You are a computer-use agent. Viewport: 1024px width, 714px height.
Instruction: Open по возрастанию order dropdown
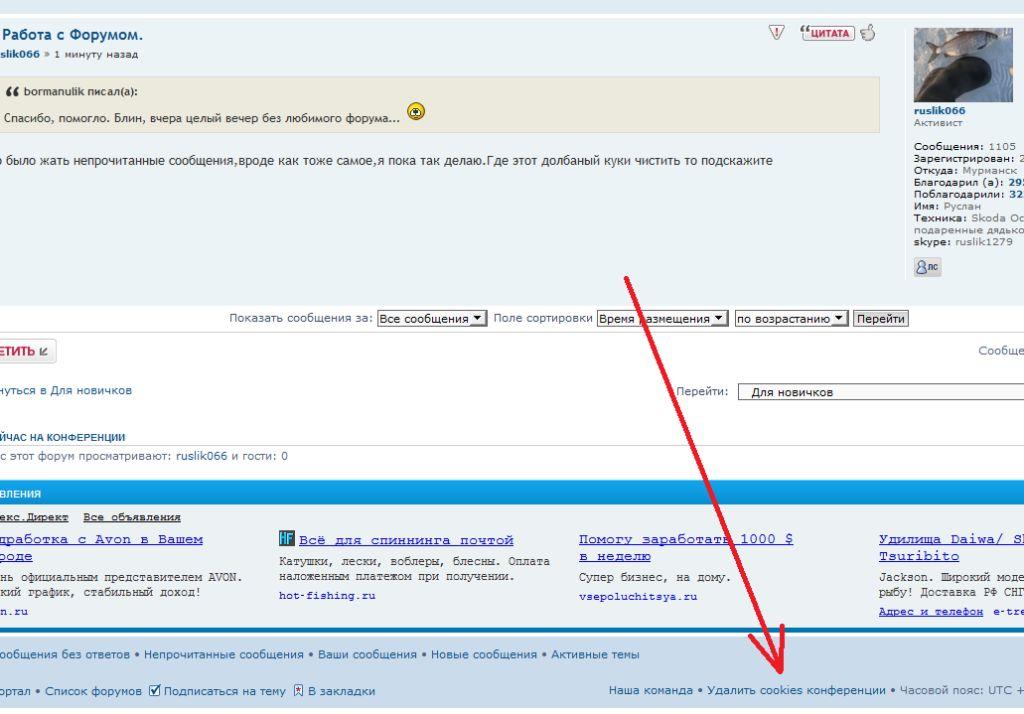(x=791, y=319)
